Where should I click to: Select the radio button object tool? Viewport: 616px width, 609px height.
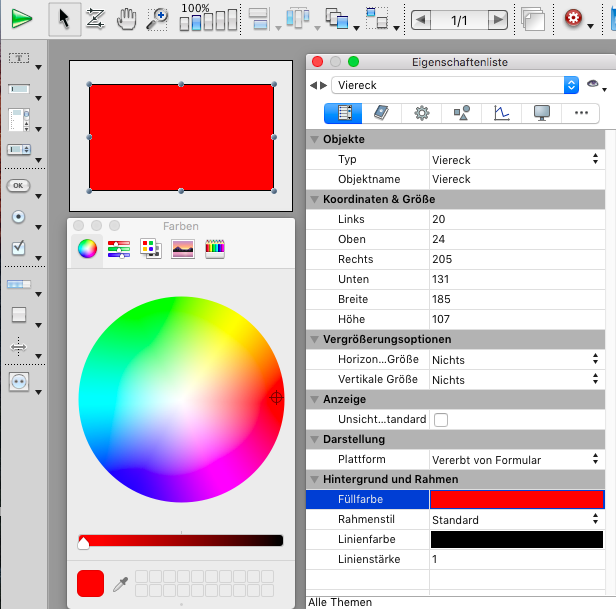tap(19, 216)
